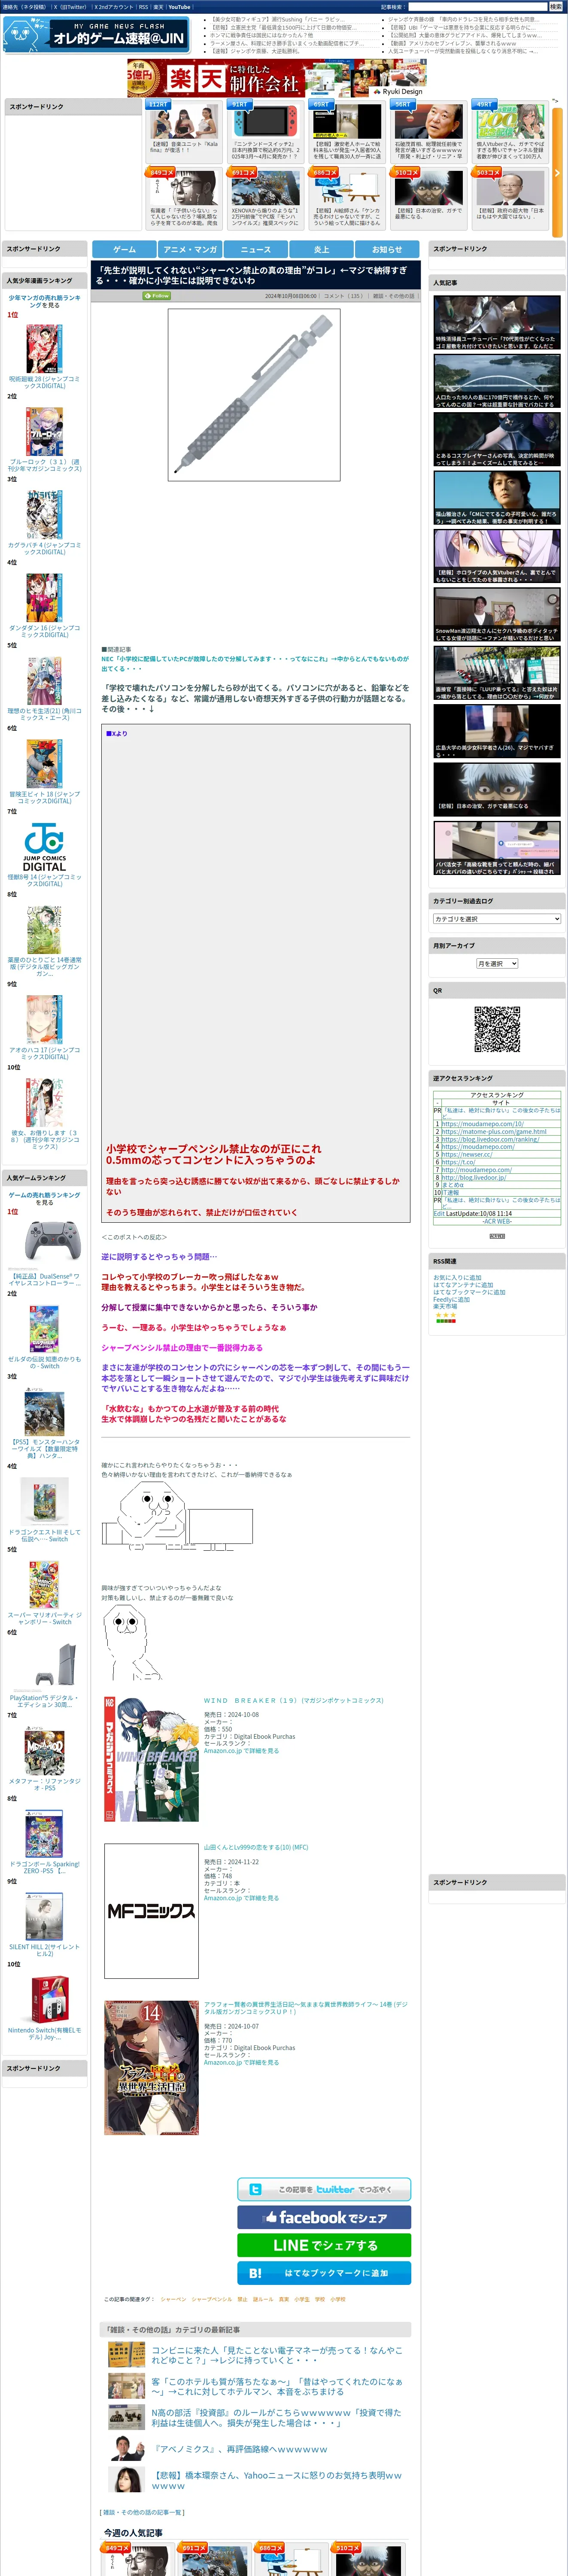Image resolution: width=568 pixels, height=2576 pixels.
Task: Click the RSS link in top bar
Action: [144, 7]
